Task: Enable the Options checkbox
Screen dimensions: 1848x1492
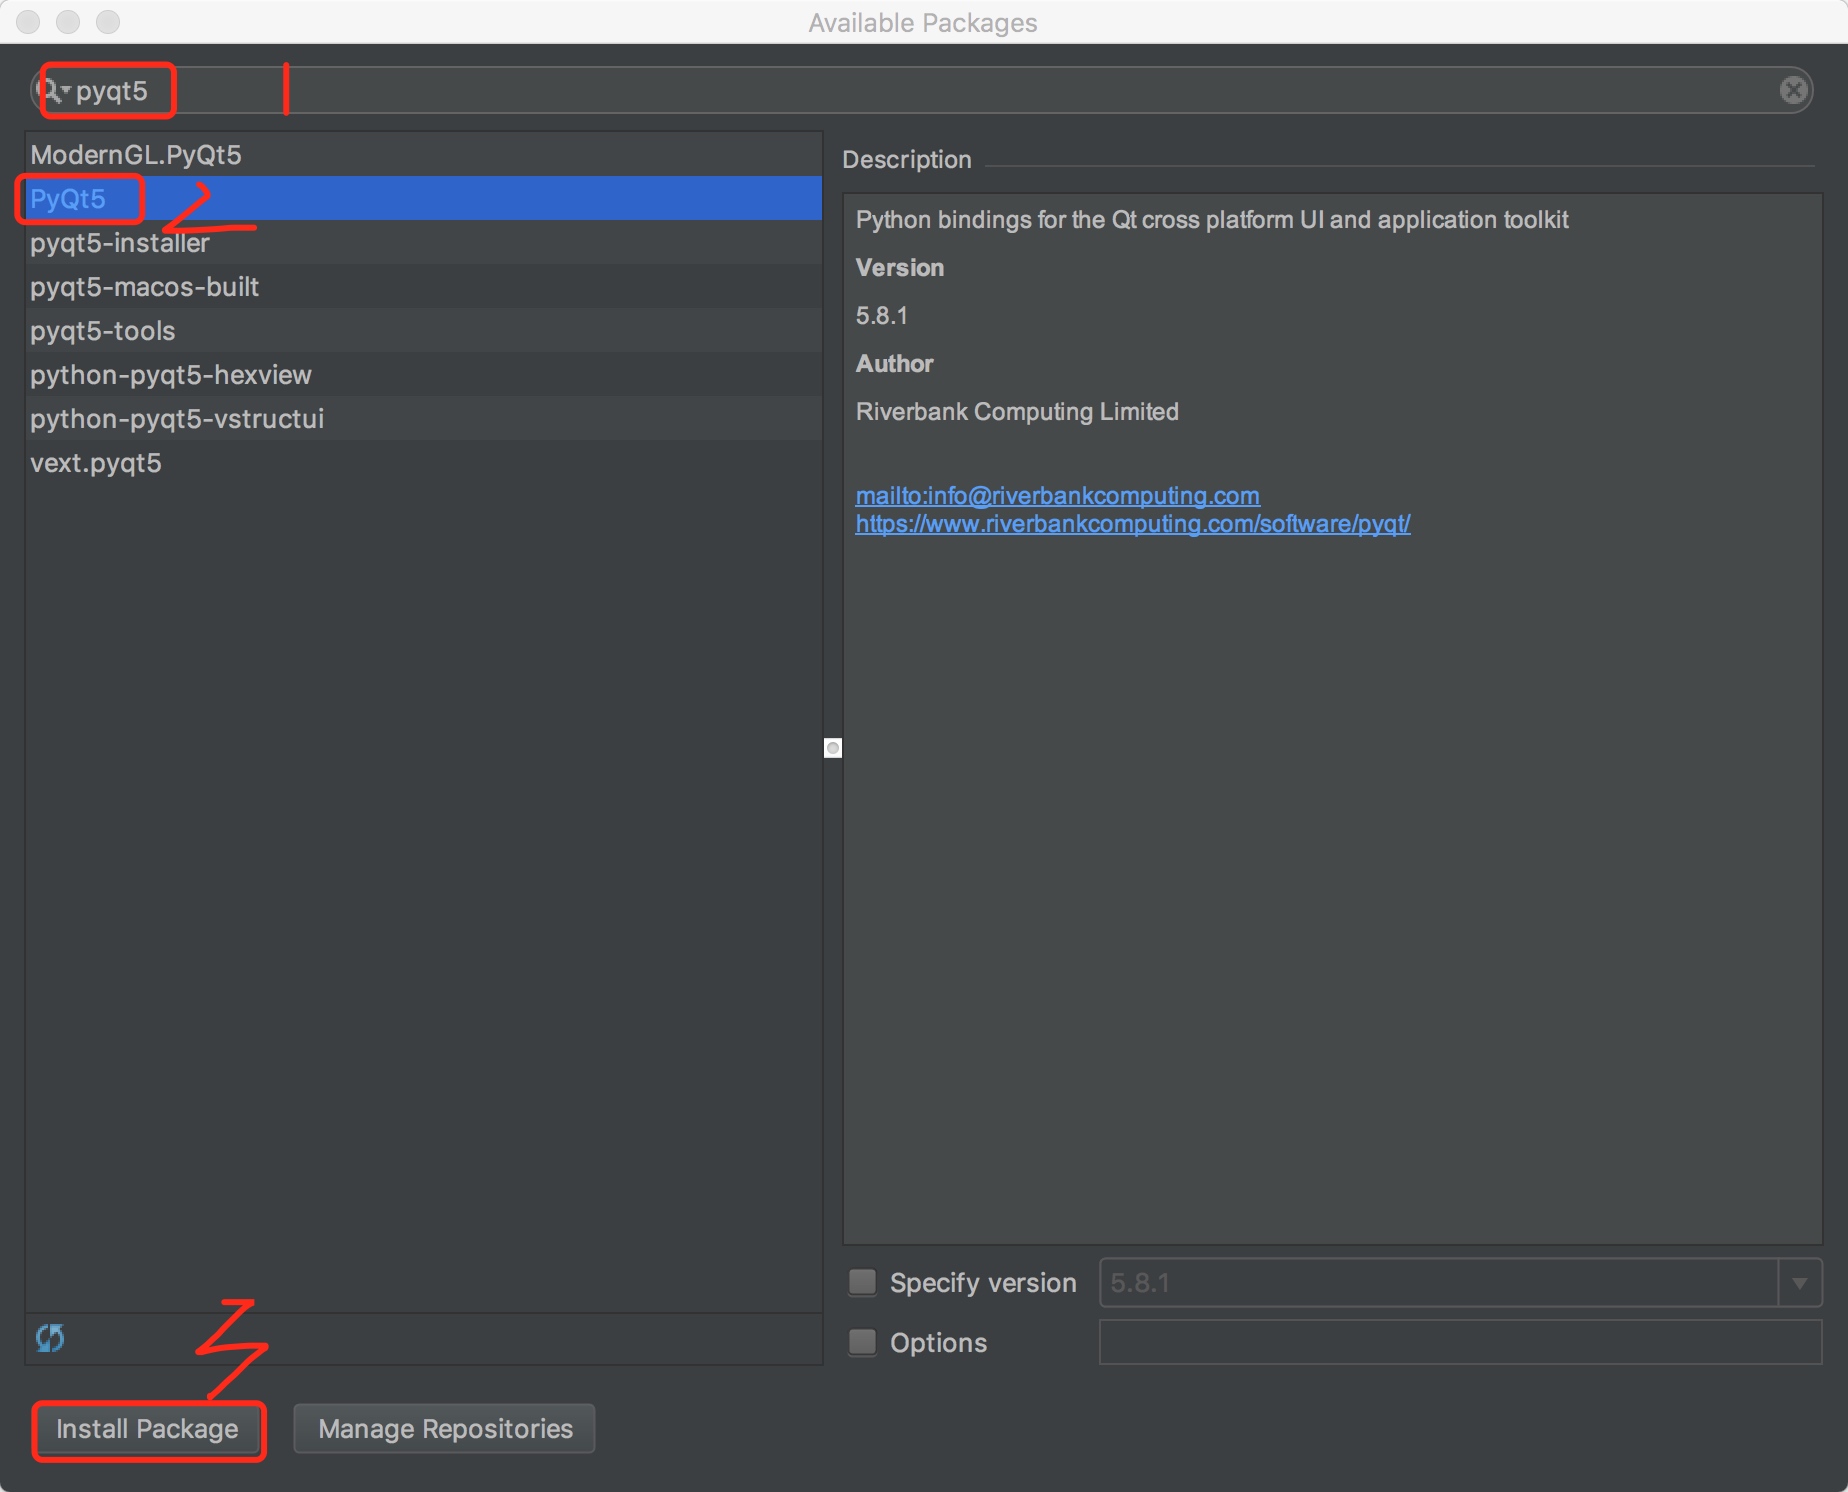Action: 862,1342
